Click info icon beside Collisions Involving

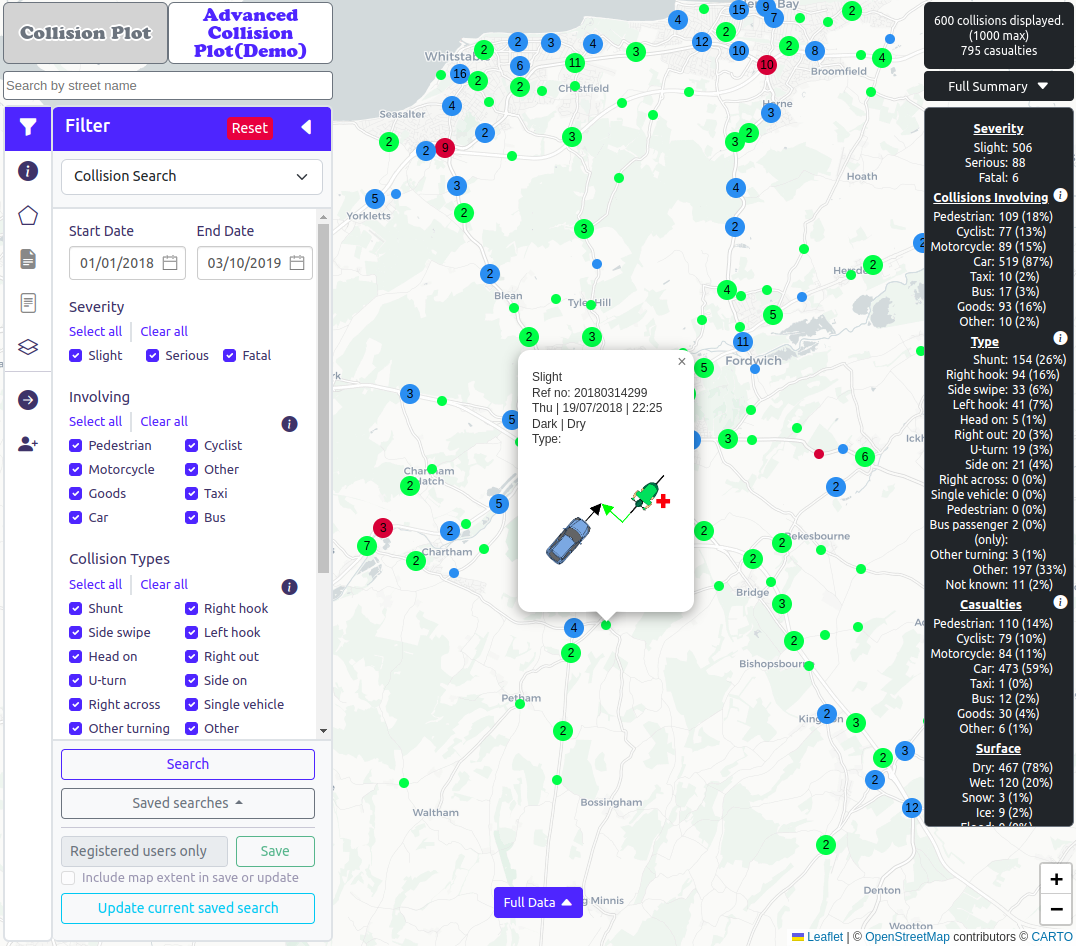click(1060, 196)
